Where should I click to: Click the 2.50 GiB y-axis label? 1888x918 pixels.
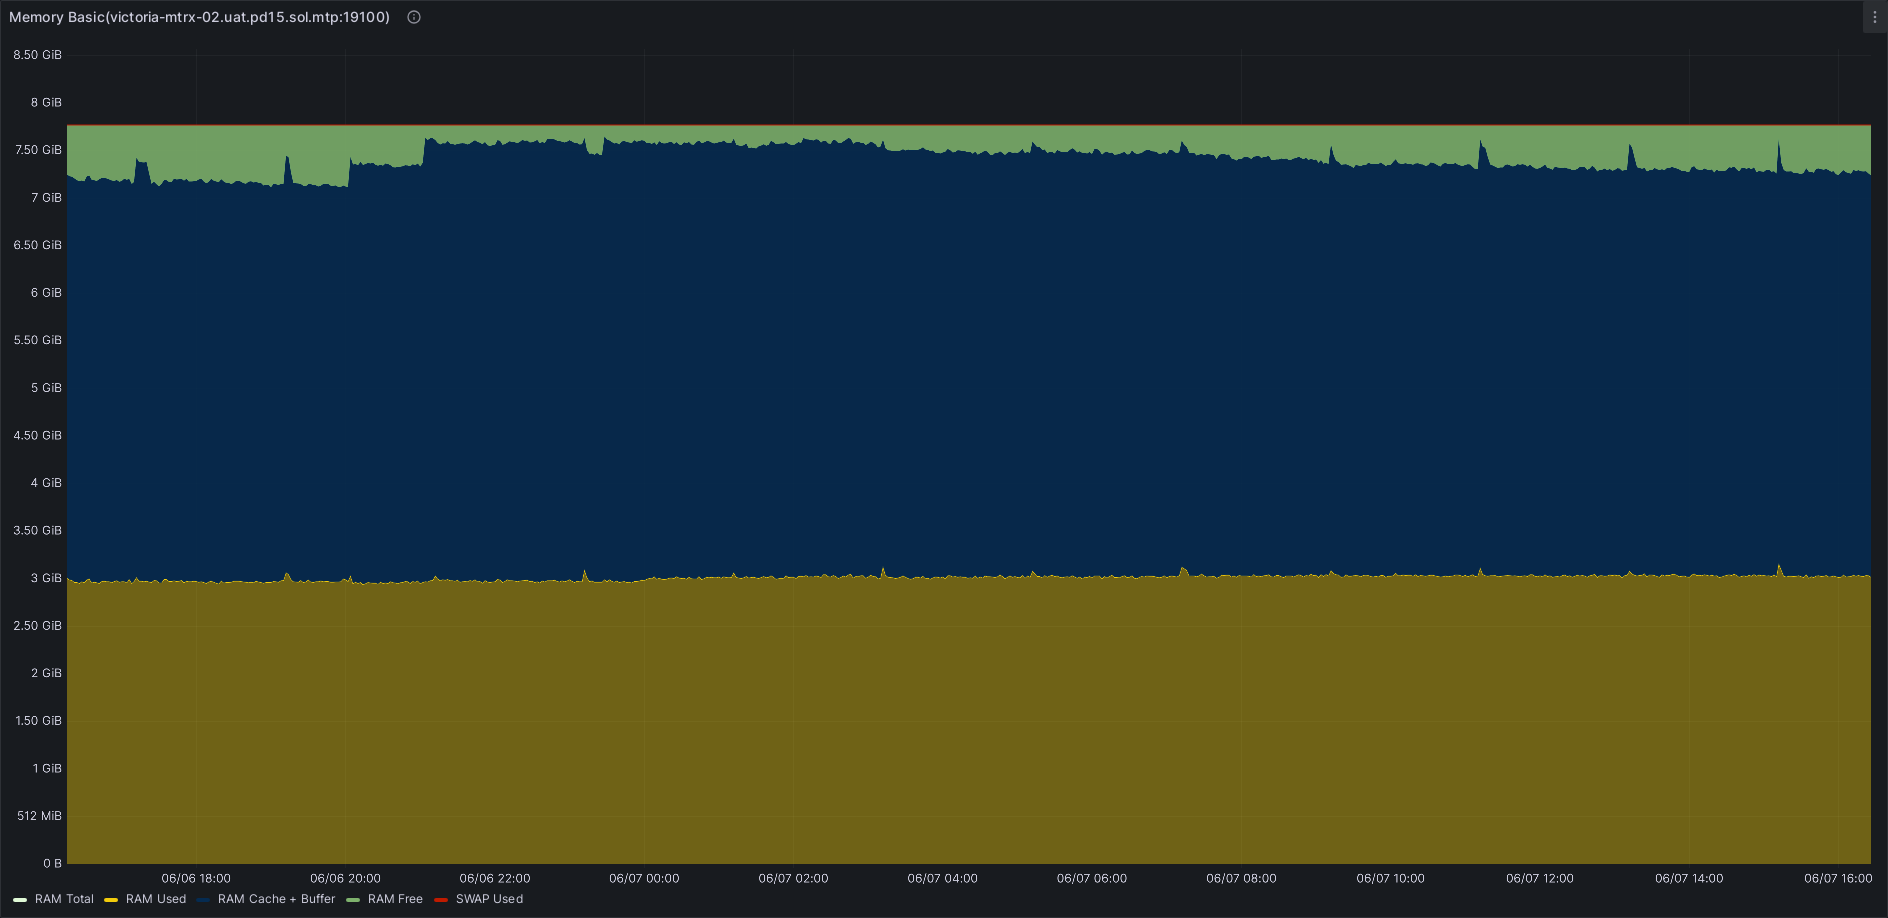point(38,626)
